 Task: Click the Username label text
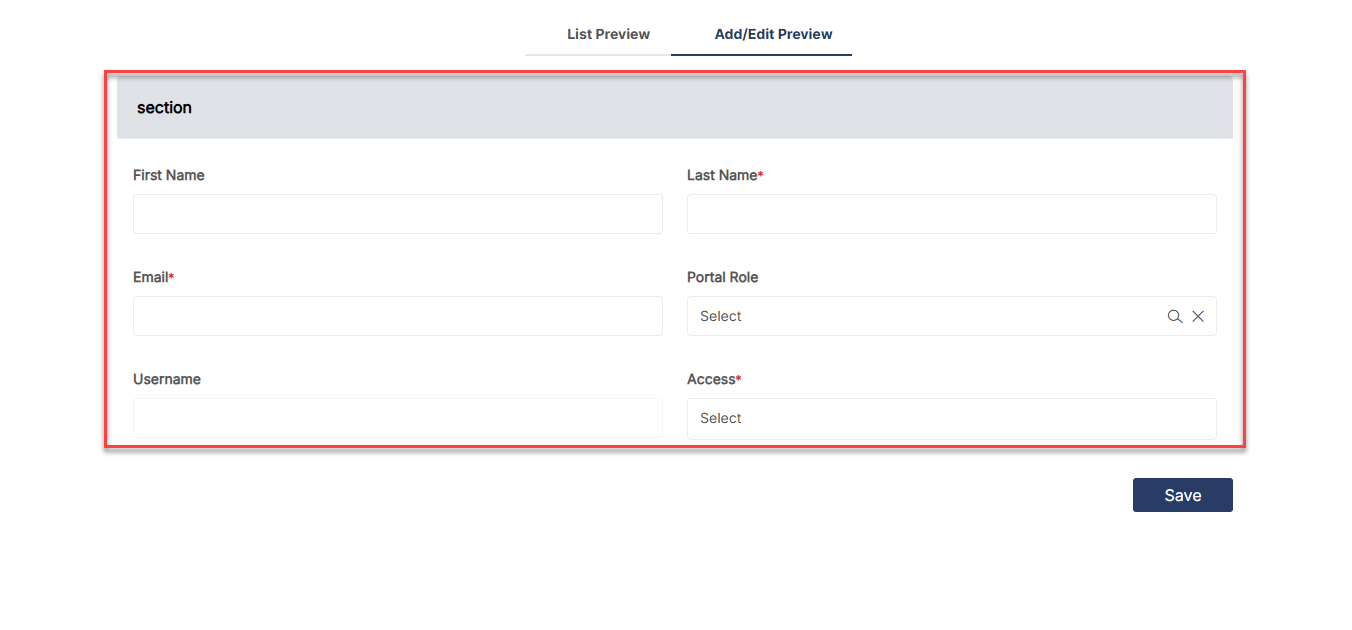[166, 379]
